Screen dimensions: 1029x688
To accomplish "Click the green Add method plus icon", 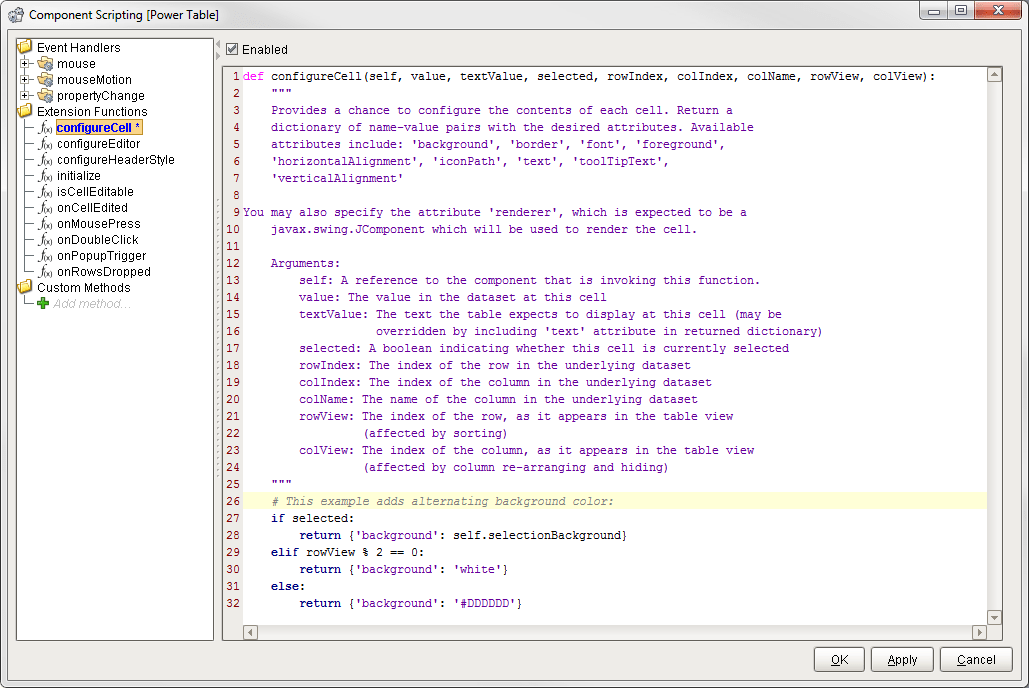I will (x=43, y=303).
